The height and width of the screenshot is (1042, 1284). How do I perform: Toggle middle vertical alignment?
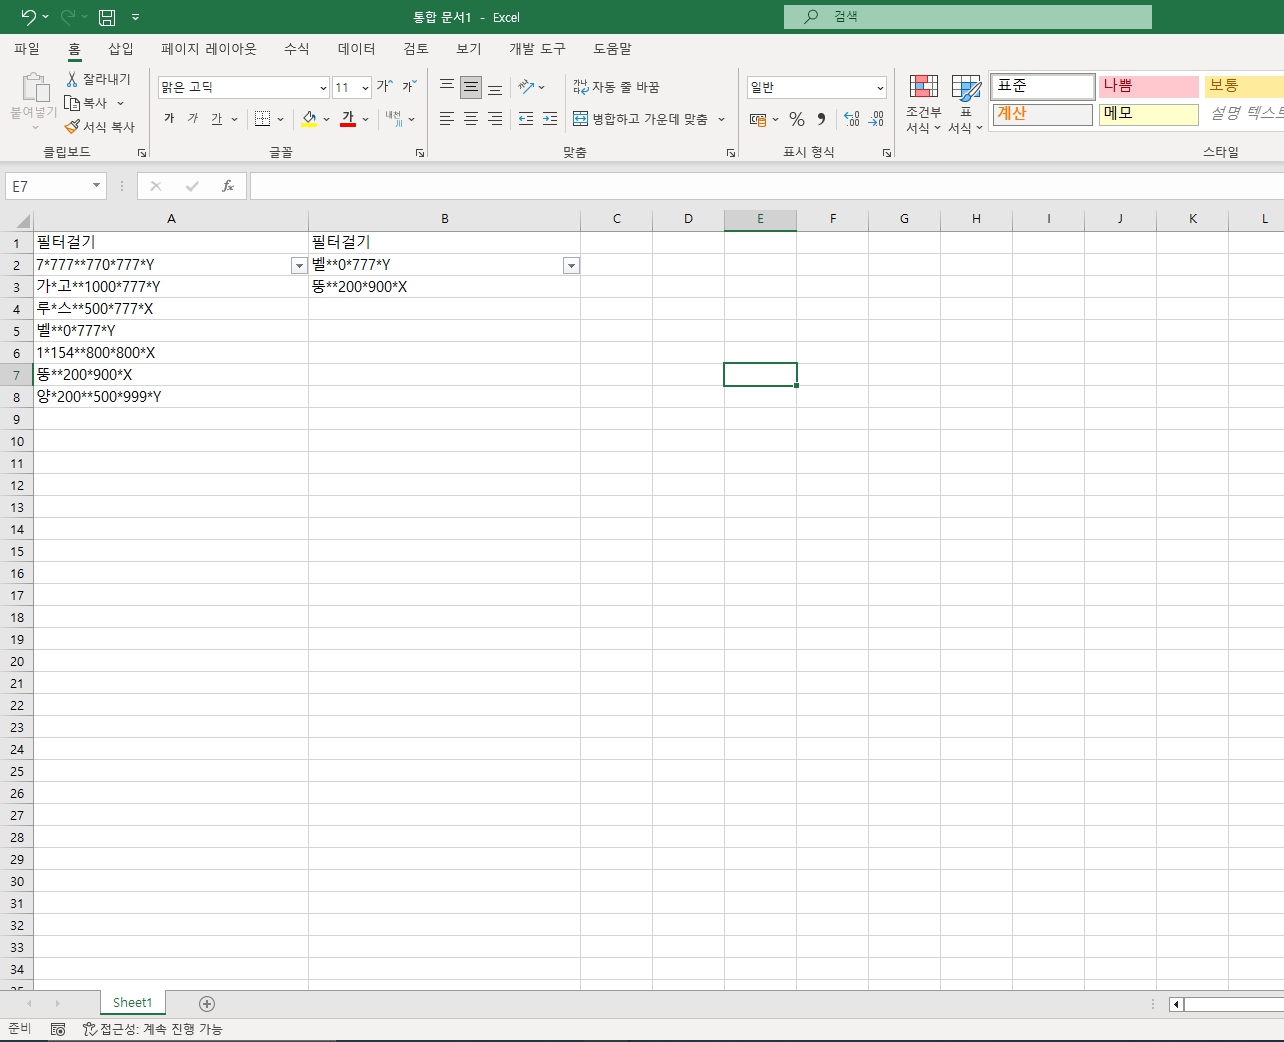[471, 87]
